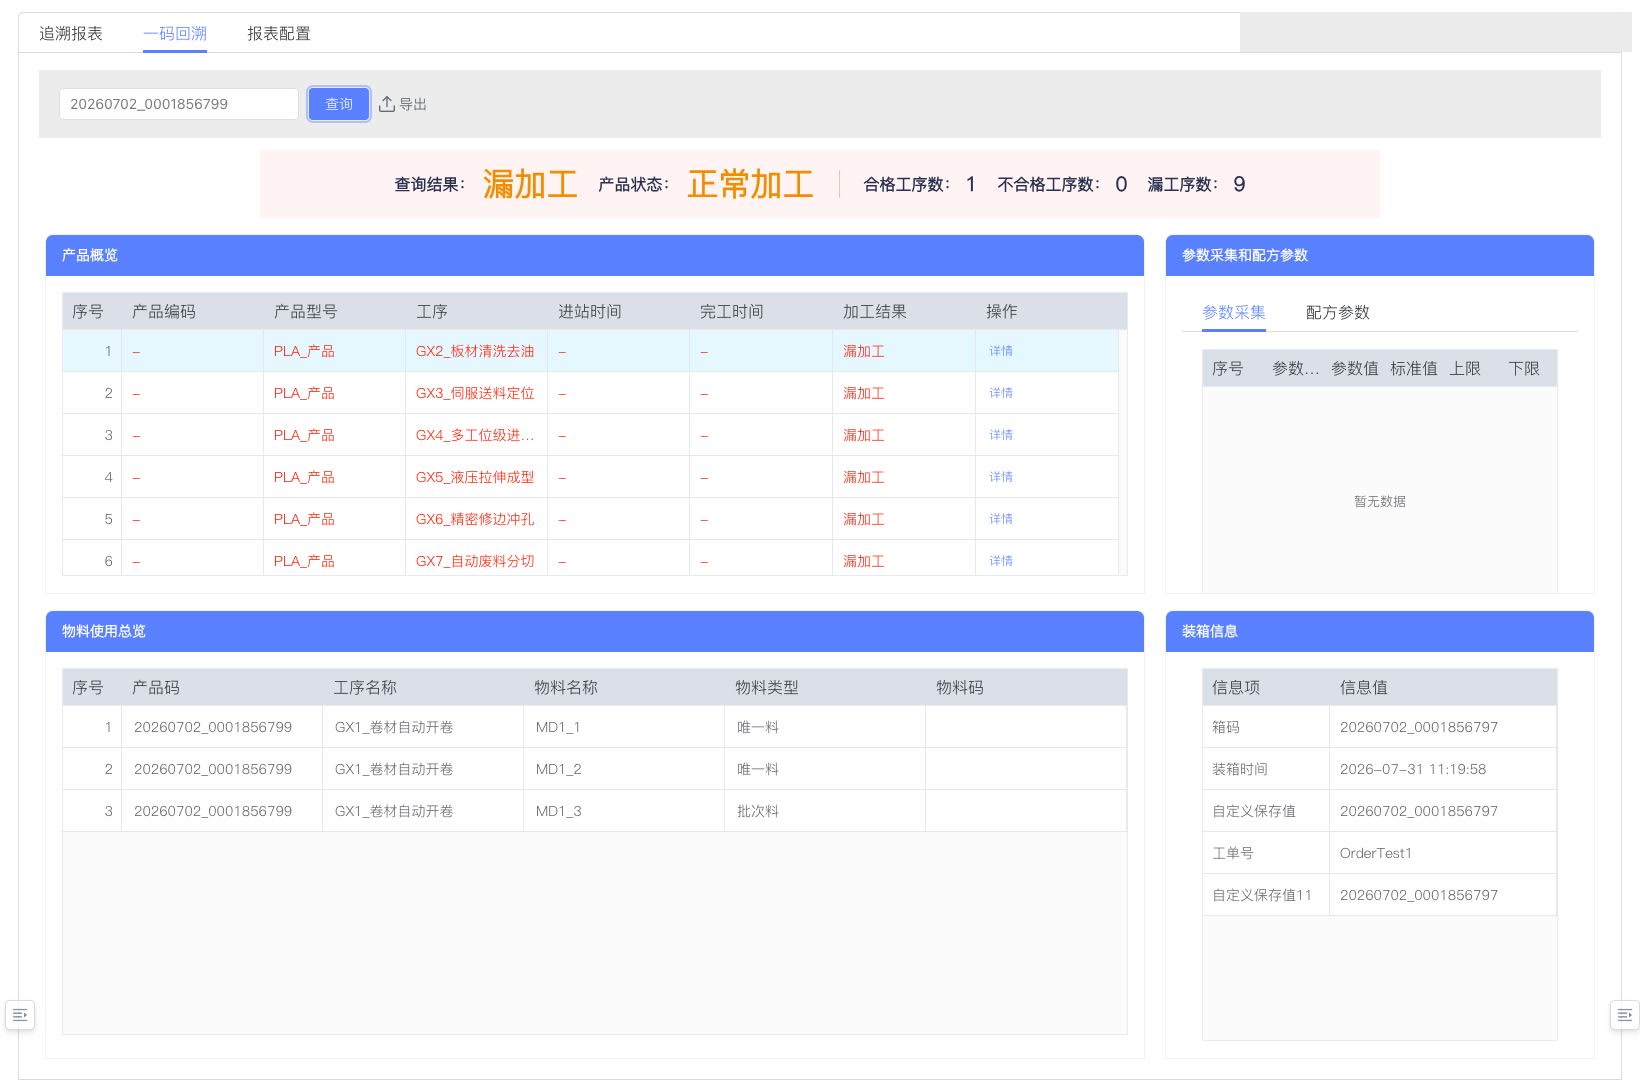Click the 参数采集和配方参数 panel header
The height and width of the screenshot is (1080, 1640).
point(1380,256)
